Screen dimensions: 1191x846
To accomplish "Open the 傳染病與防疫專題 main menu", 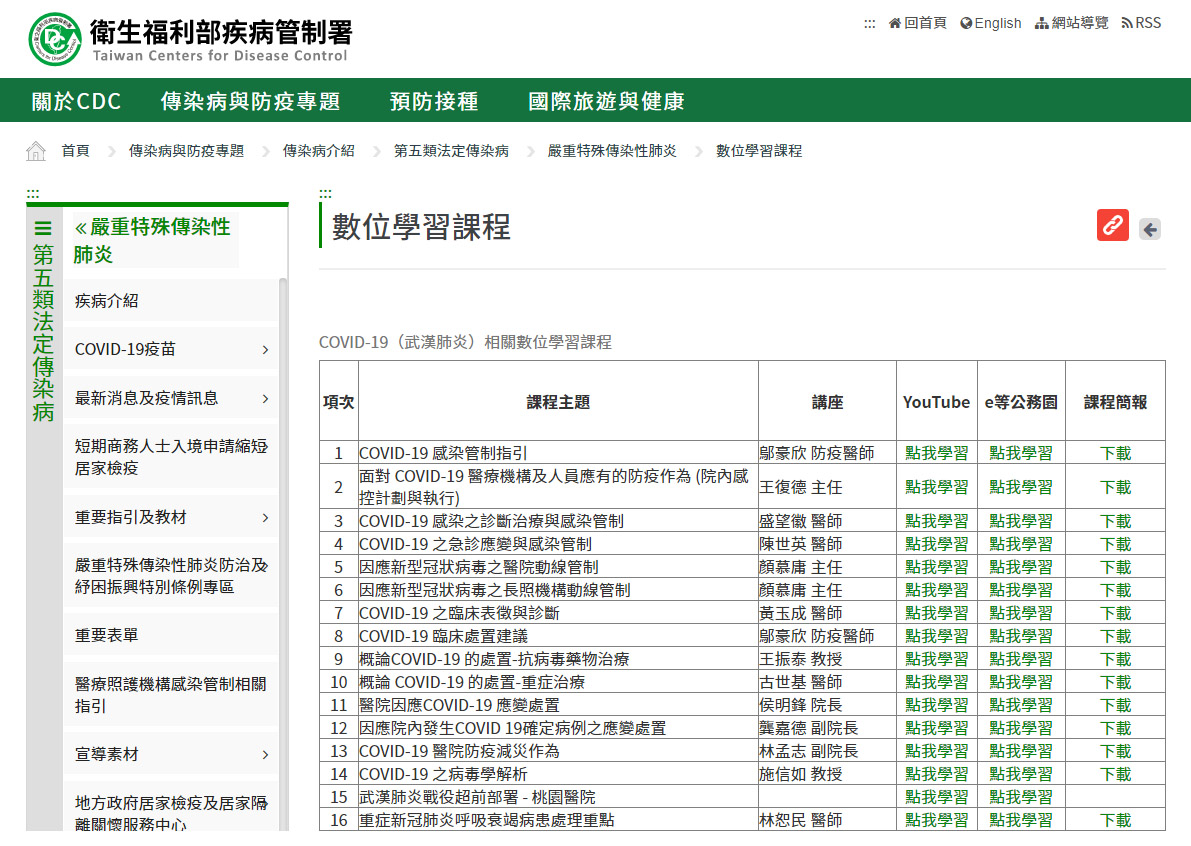I will (x=250, y=101).
